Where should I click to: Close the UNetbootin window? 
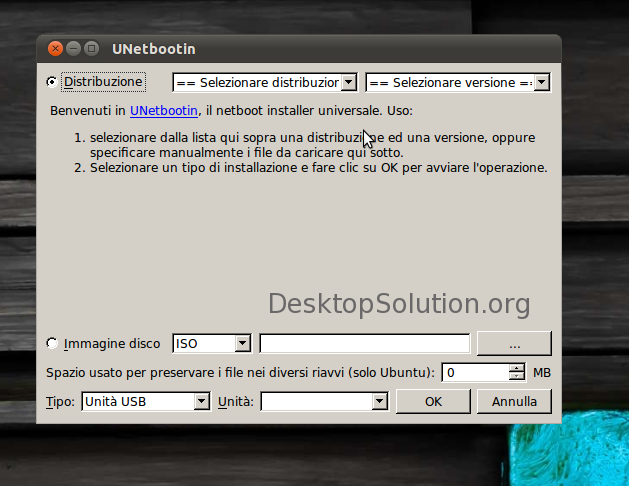coord(55,49)
